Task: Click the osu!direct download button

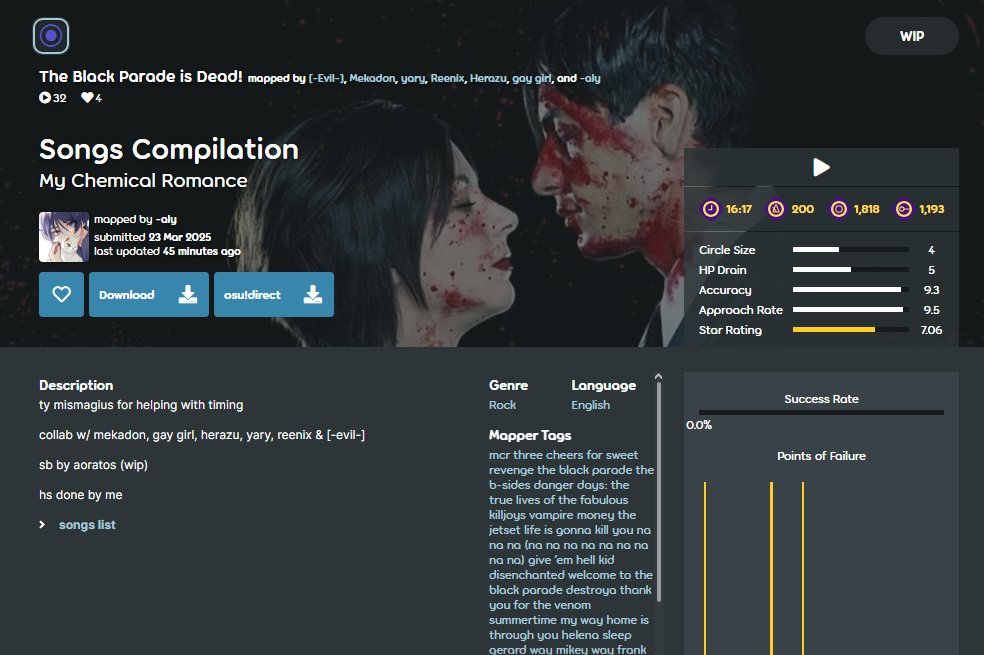Action: tap(274, 294)
